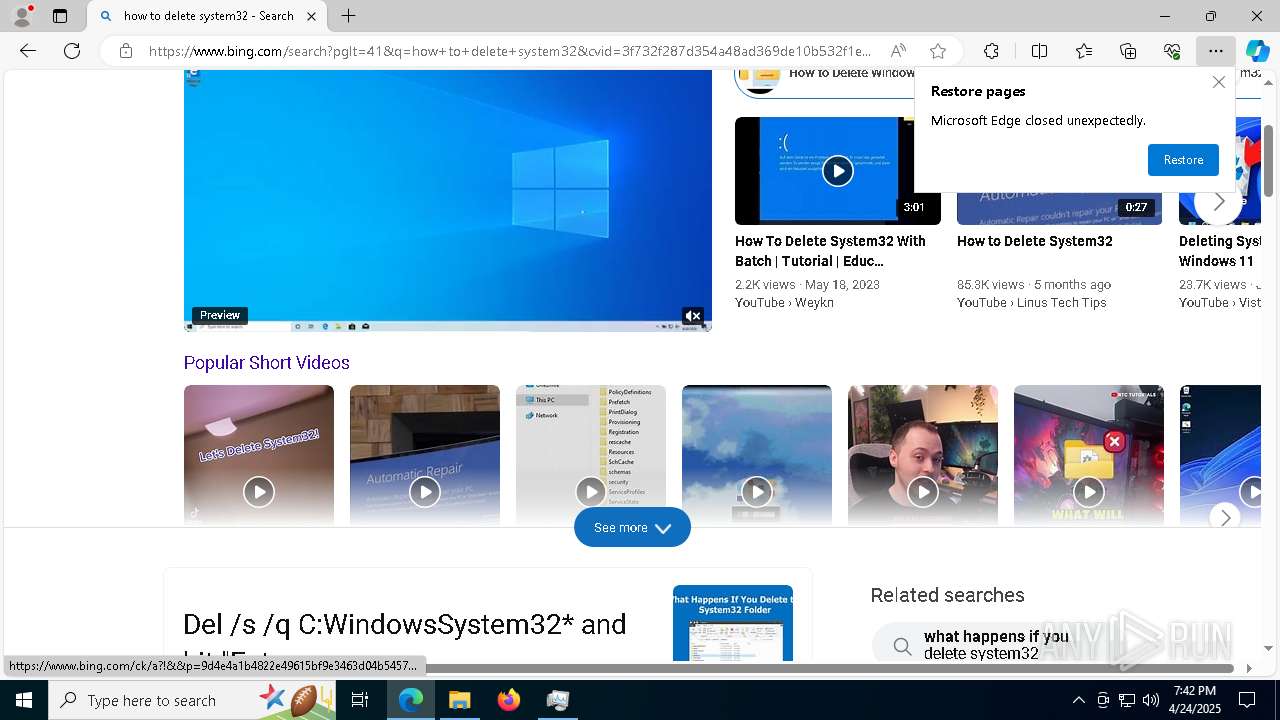
Task: Open Task View on taskbar
Action: (361, 700)
